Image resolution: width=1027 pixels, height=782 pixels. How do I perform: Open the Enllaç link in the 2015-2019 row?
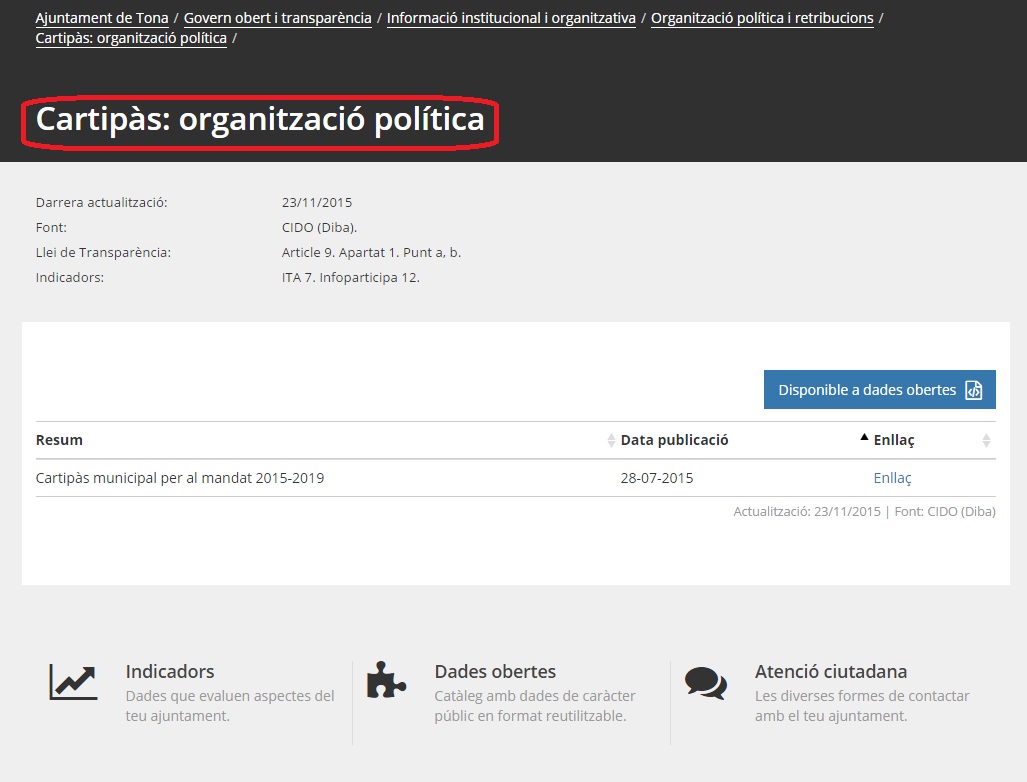tap(892, 478)
